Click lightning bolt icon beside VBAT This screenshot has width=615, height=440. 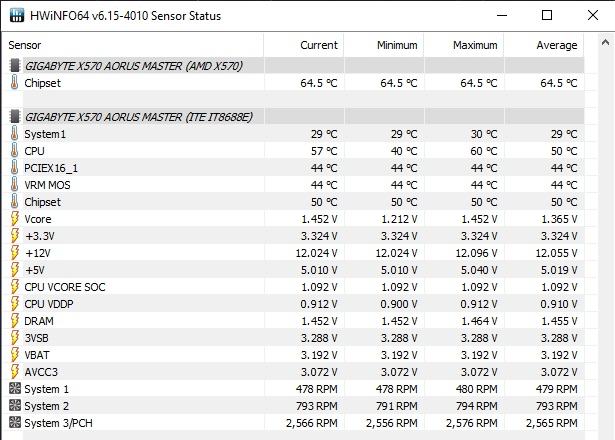click(15, 355)
